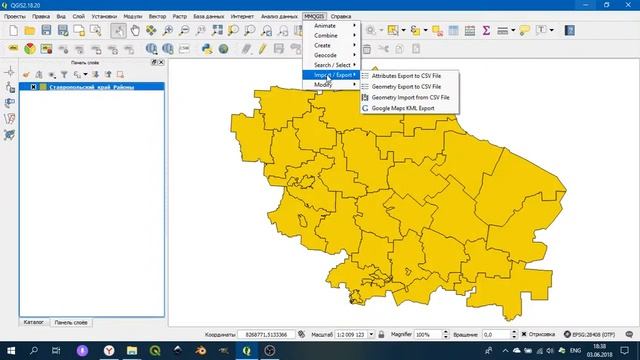Click Remove Layer icon in layers panel
640x360 pixels.
(120, 75)
